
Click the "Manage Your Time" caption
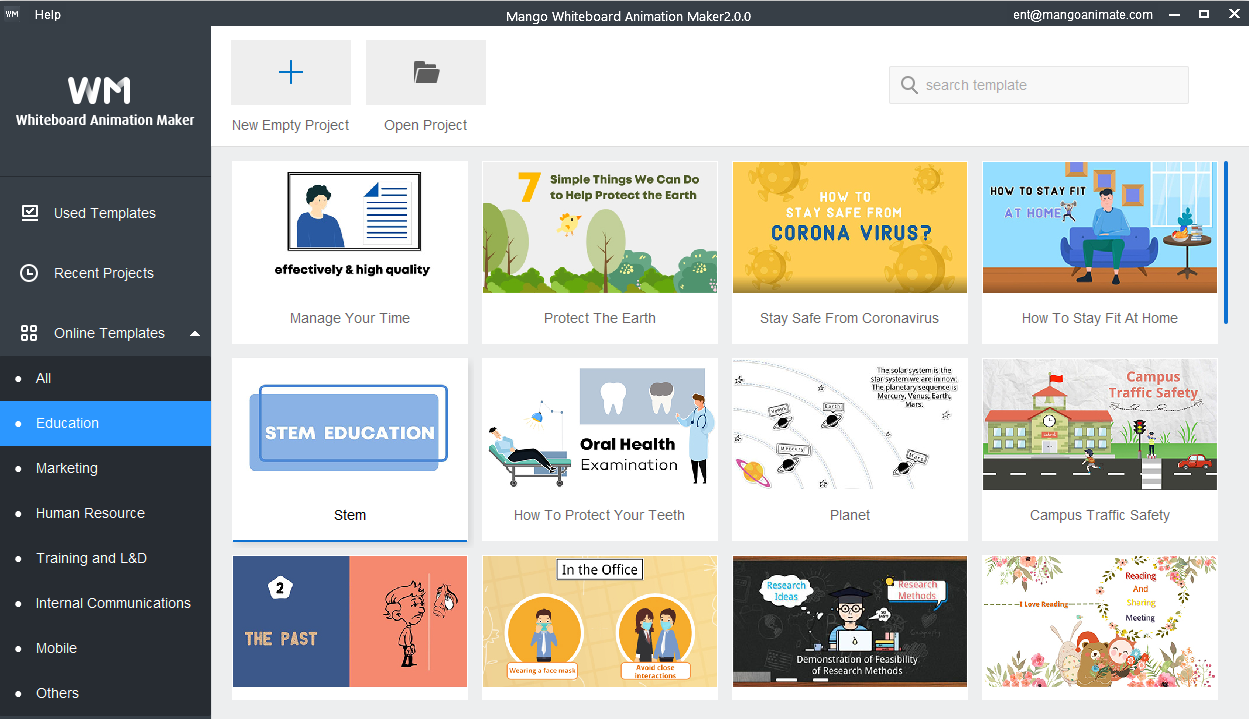[350, 318]
